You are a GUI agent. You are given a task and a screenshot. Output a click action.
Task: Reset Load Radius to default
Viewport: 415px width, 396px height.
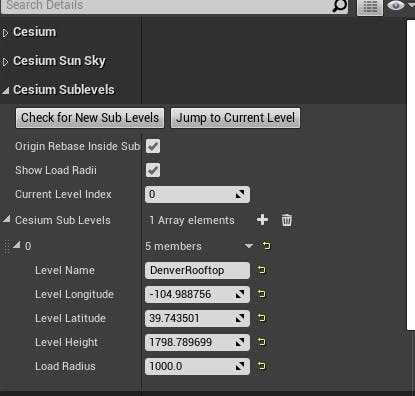(x=262, y=366)
